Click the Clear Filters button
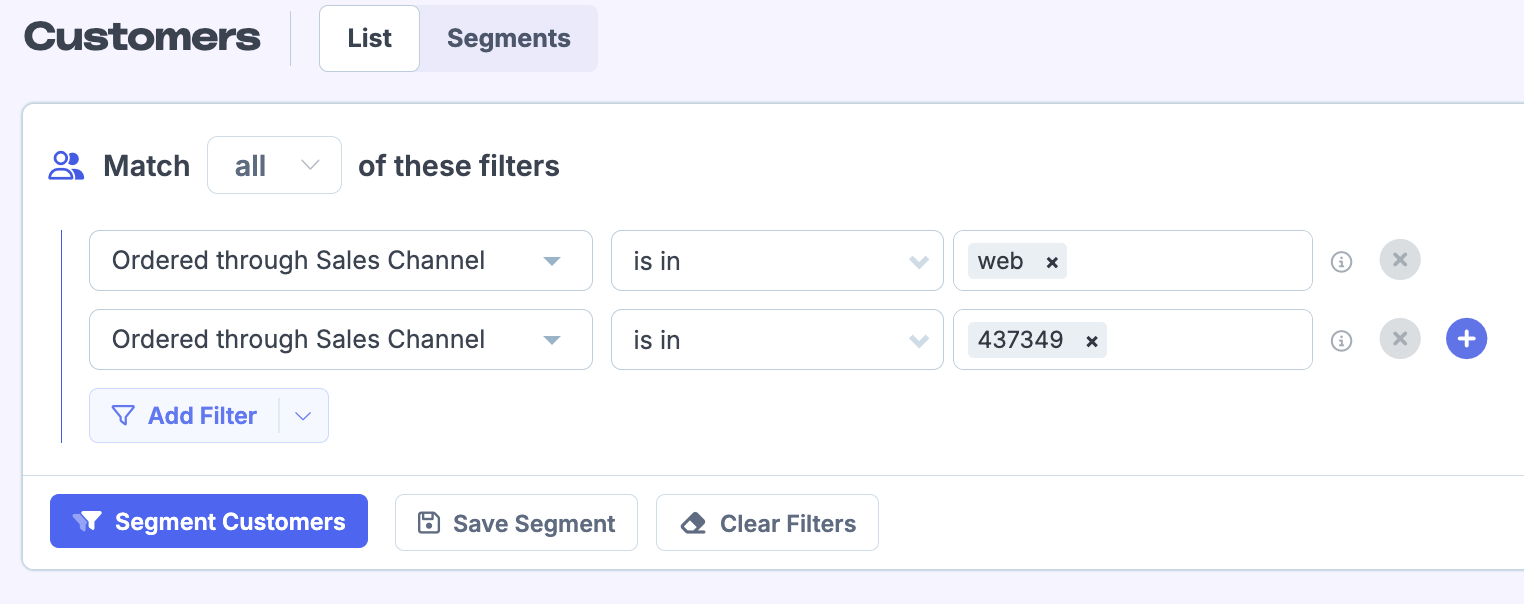The image size is (1524, 604). (x=767, y=523)
